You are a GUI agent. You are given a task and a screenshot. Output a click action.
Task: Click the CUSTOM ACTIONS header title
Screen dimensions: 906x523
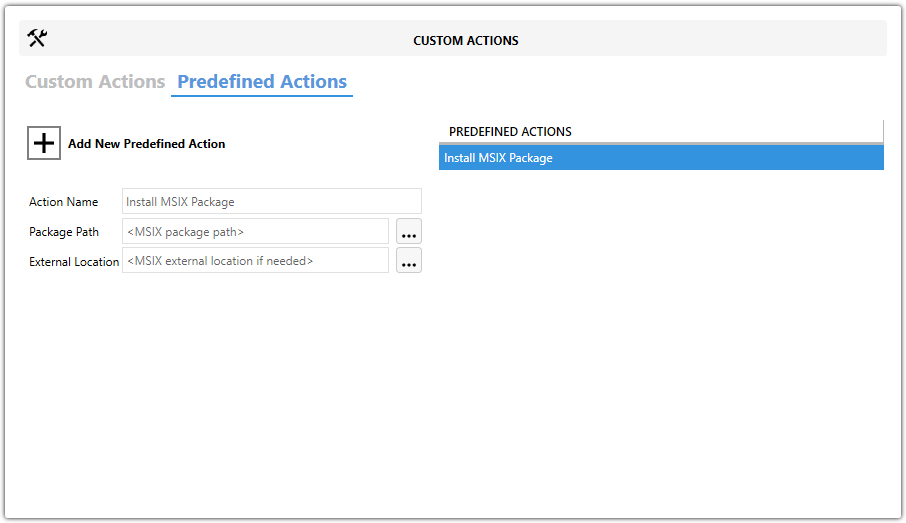tap(466, 40)
